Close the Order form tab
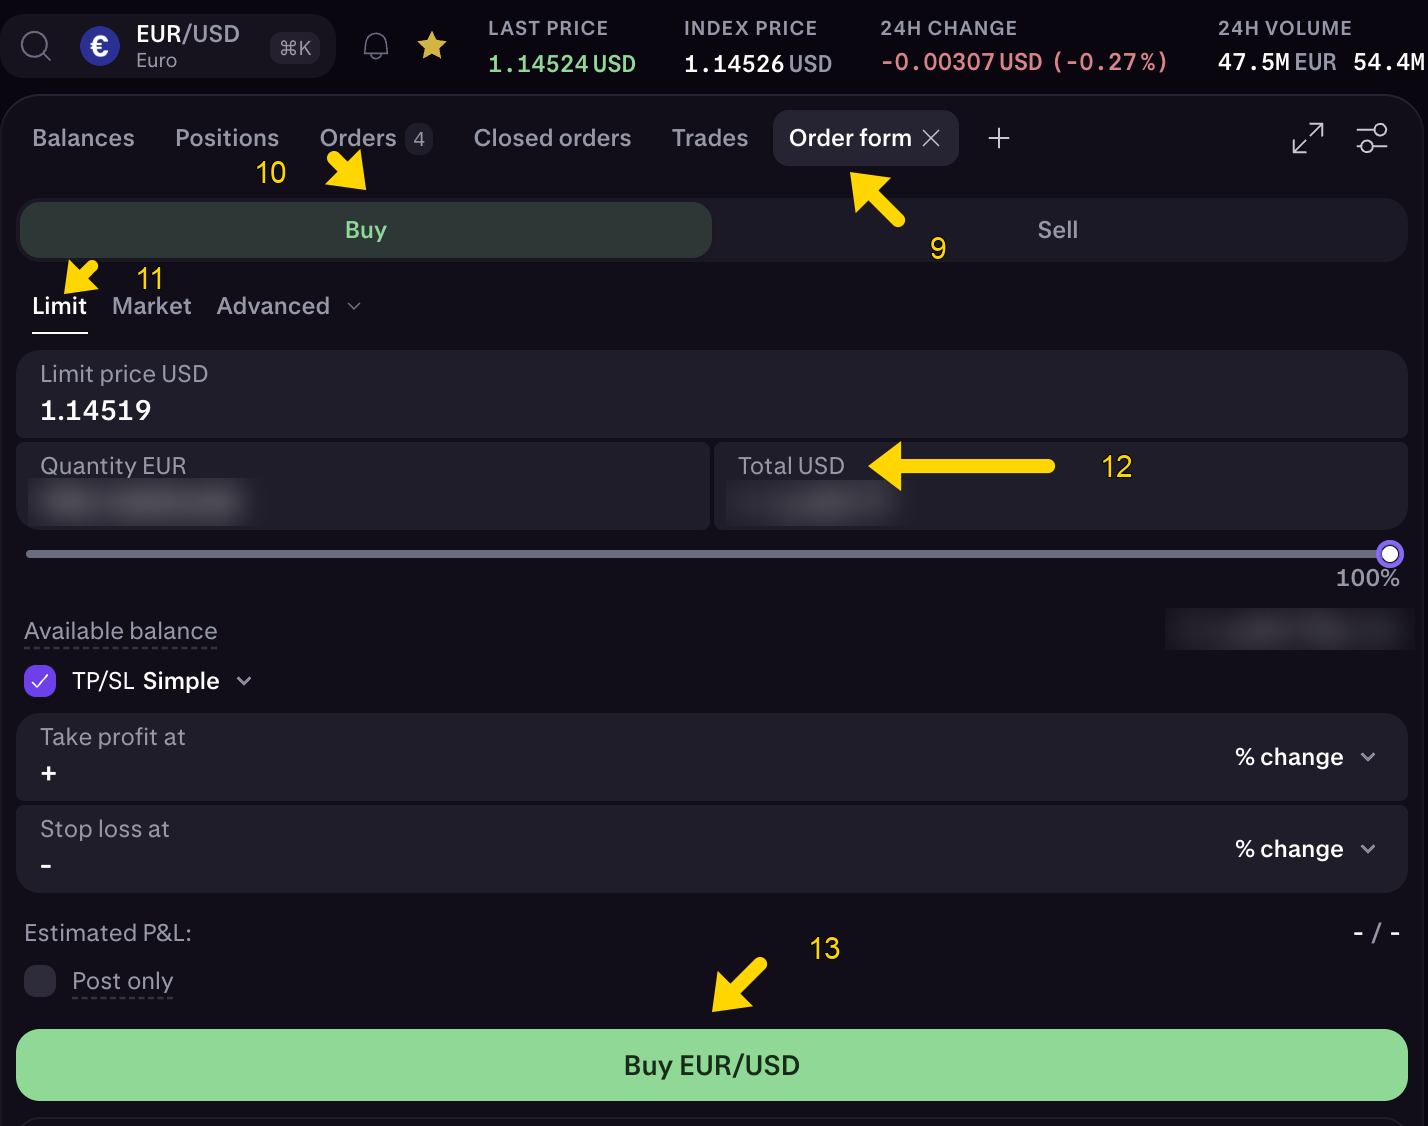This screenshot has height=1126, width=1428. (x=931, y=138)
